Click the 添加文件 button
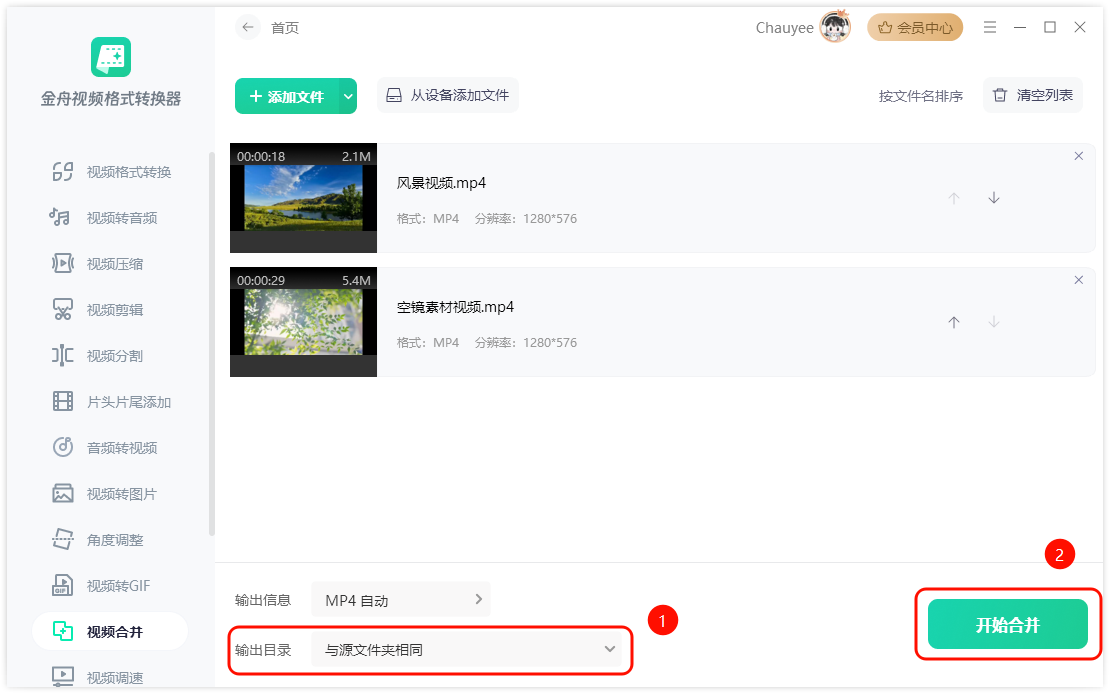The width and height of the screenshot is (1110, 694). tap(287, 96)
